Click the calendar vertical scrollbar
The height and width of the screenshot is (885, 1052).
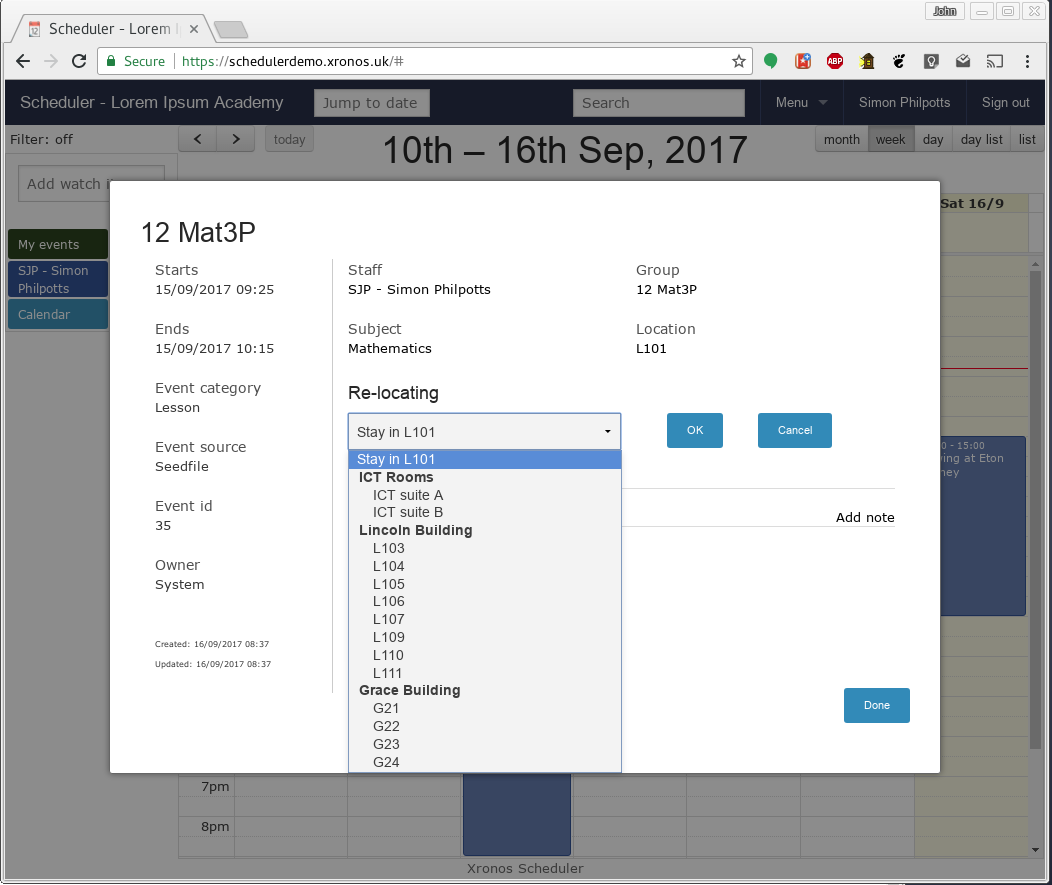1035,510
